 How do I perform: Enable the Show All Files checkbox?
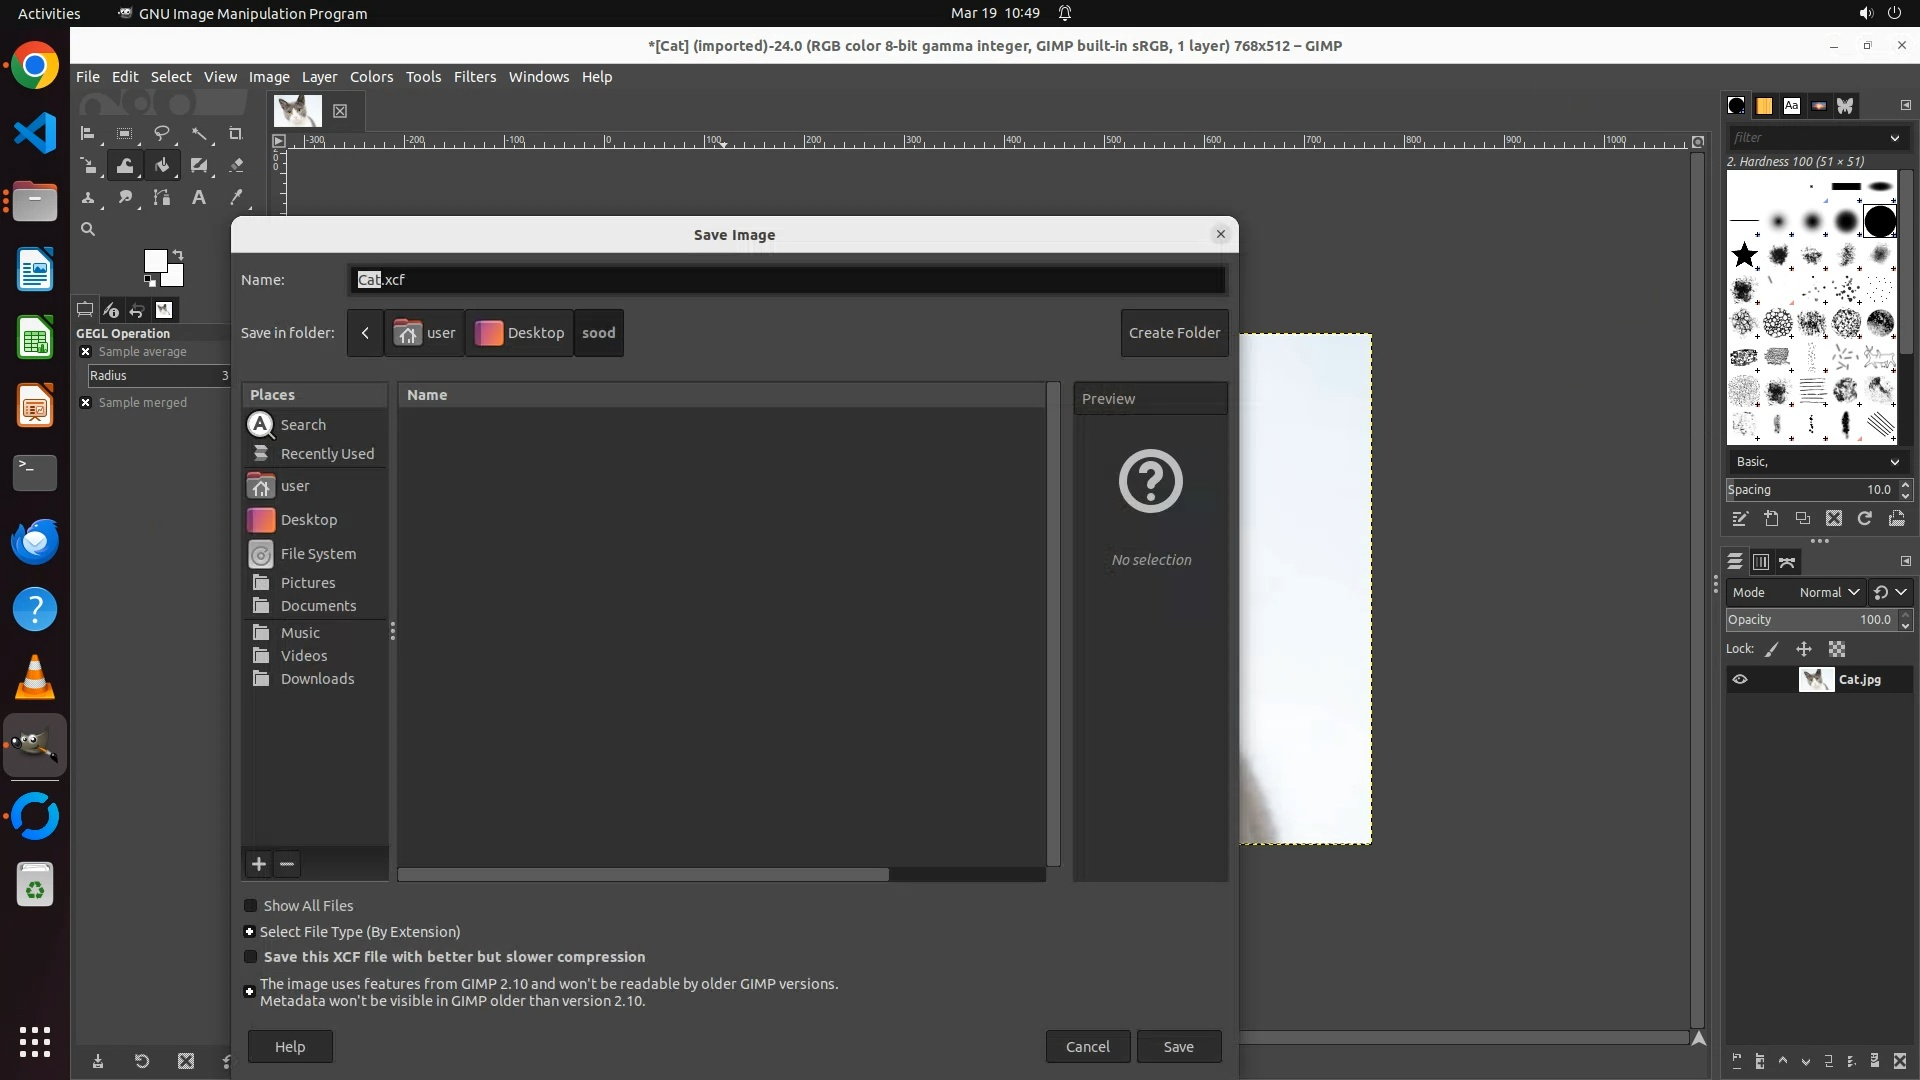(x=251, y=906)
